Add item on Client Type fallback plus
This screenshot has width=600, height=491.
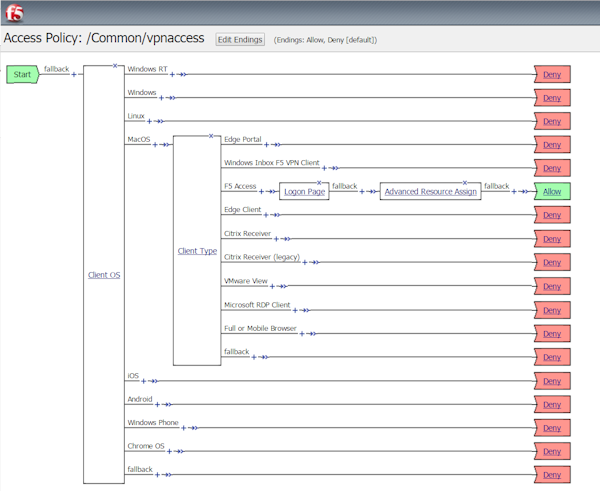254,357
